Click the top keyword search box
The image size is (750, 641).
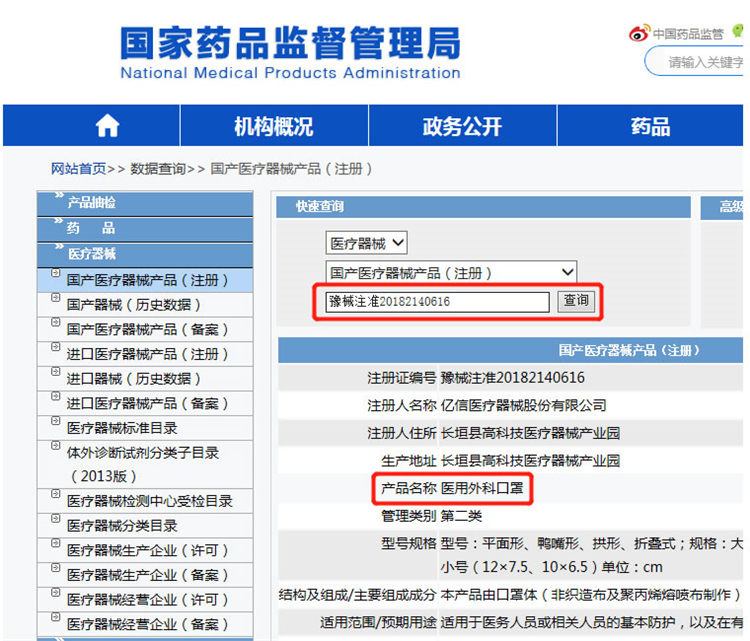[700, 62]
